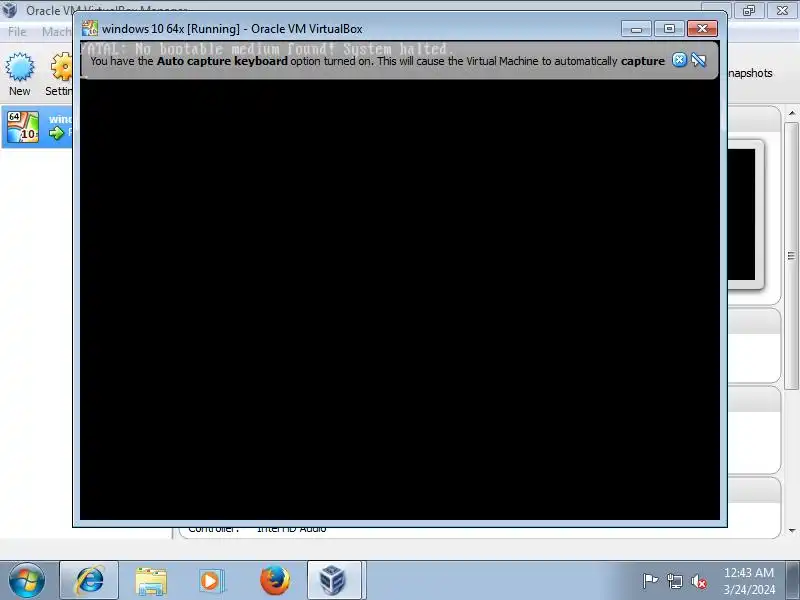Restore down the VirtualBox Manager window
800x600 pixels.
[748, 10]
